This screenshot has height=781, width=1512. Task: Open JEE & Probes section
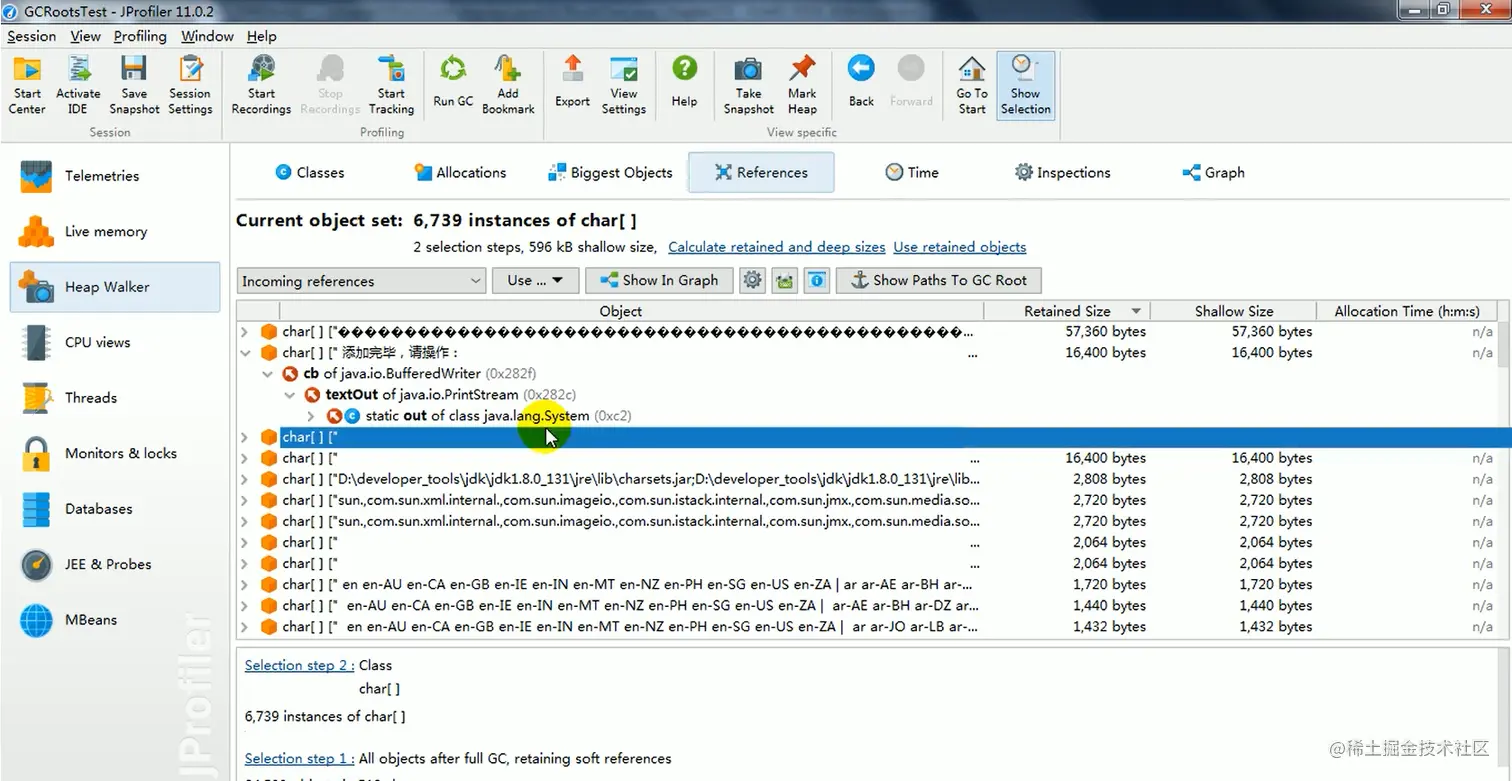[x=115, y=564]
